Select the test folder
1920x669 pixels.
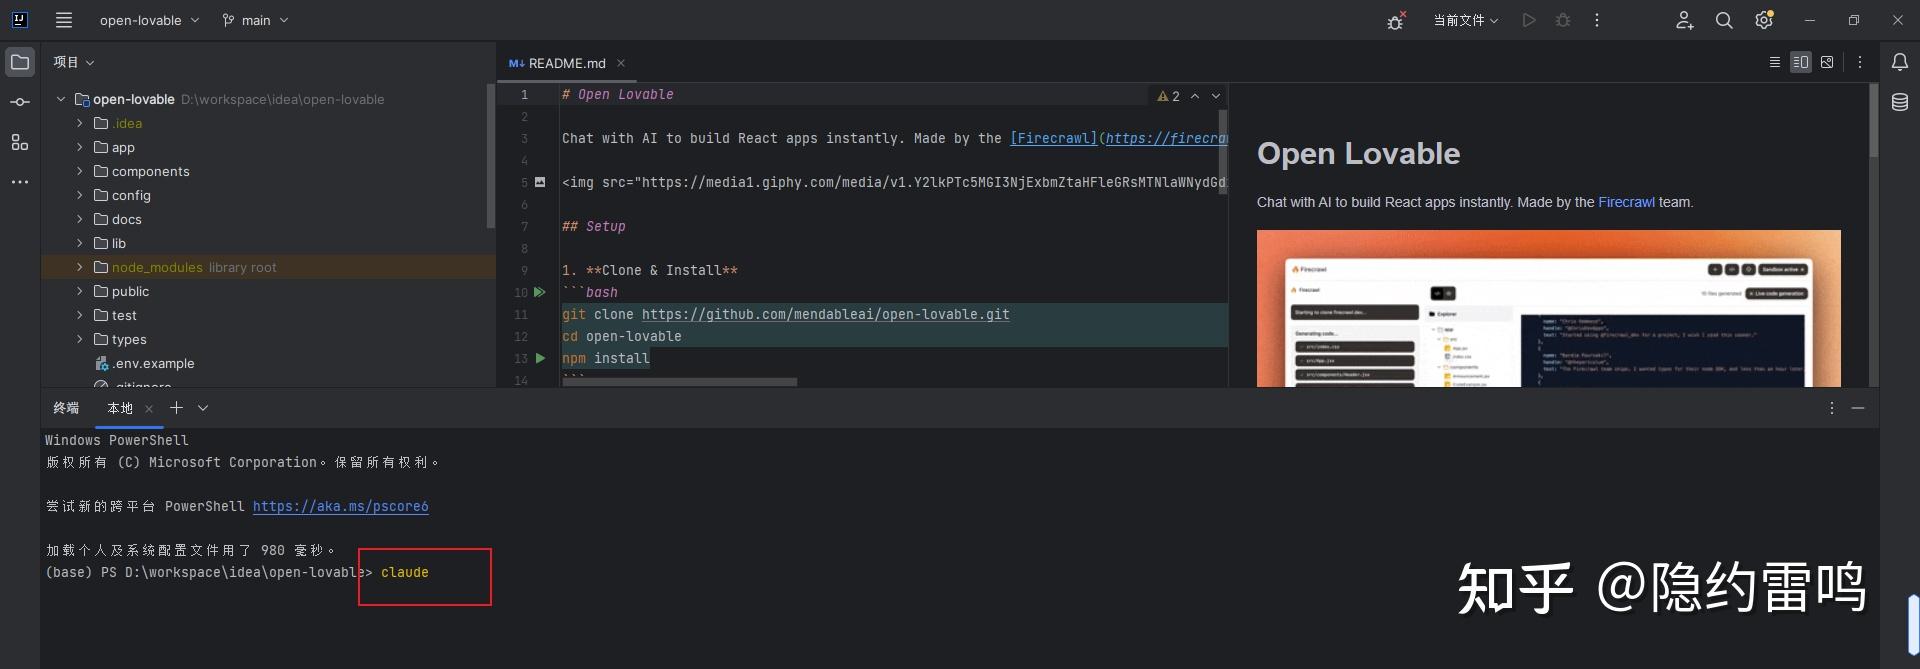(x=124, y=315)
